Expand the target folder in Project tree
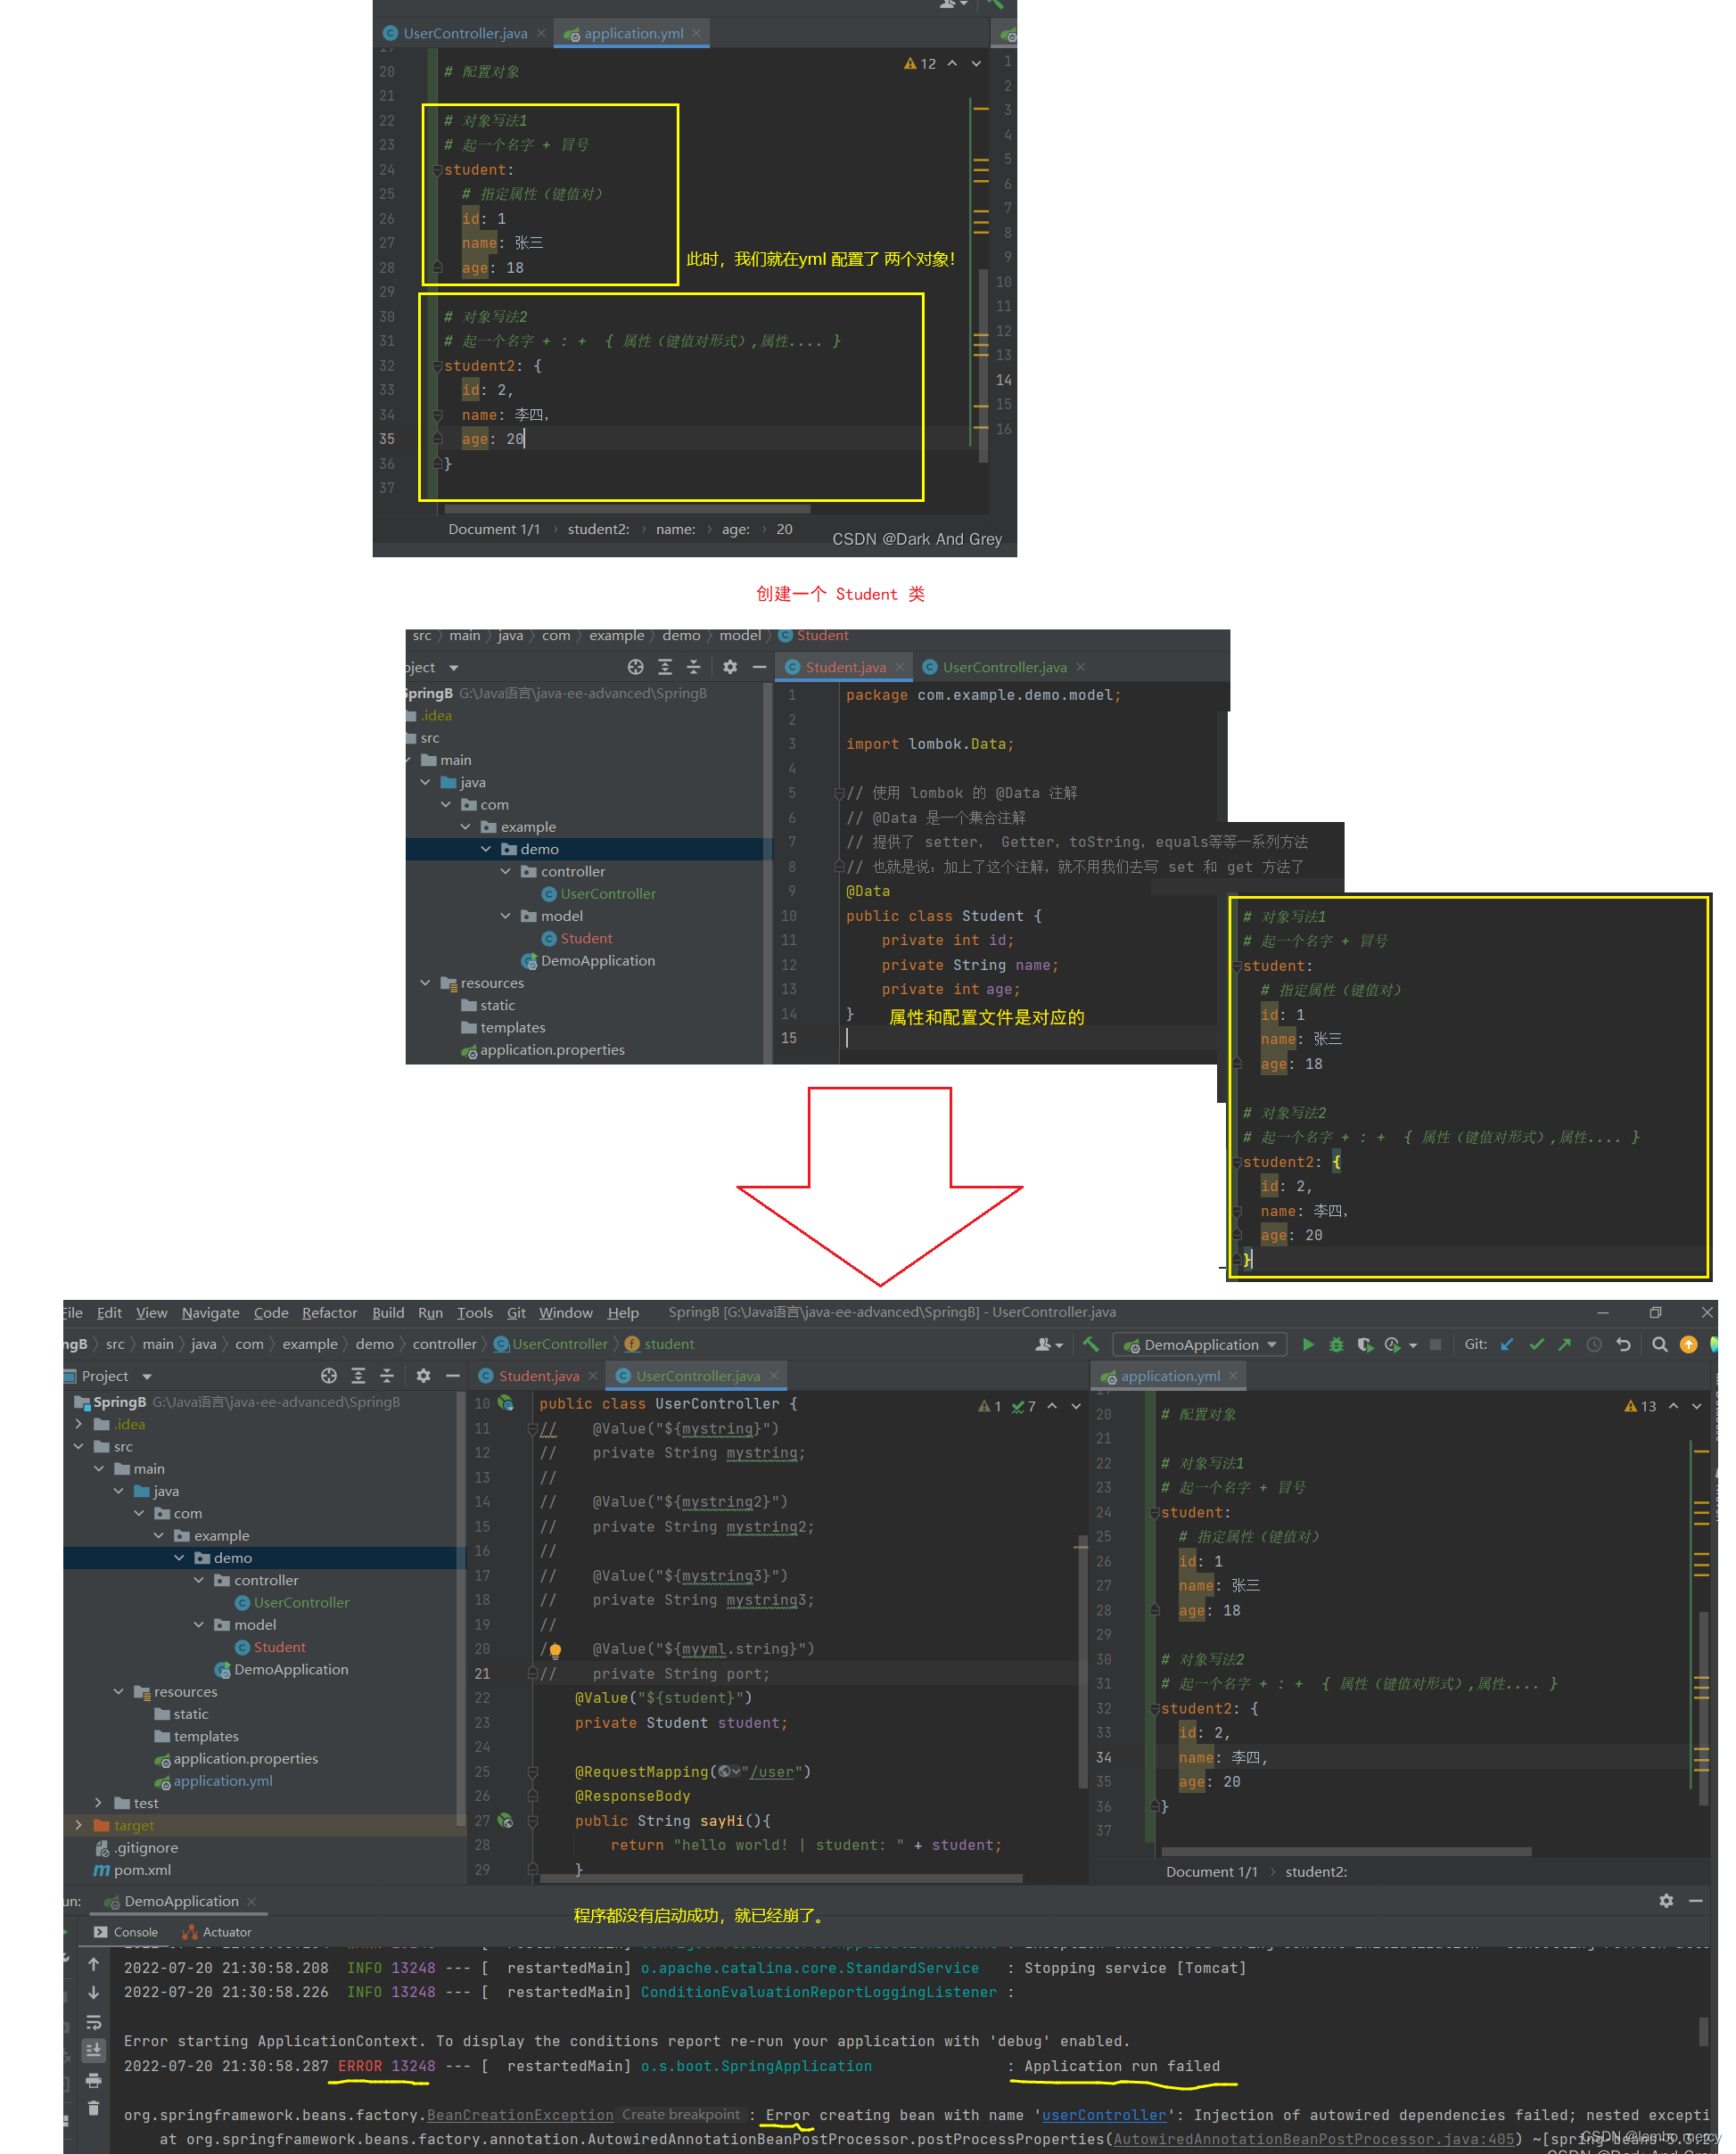The height and width of the screenshot is (2154, 1736). pyautogui.click(x=79, y=1825)
